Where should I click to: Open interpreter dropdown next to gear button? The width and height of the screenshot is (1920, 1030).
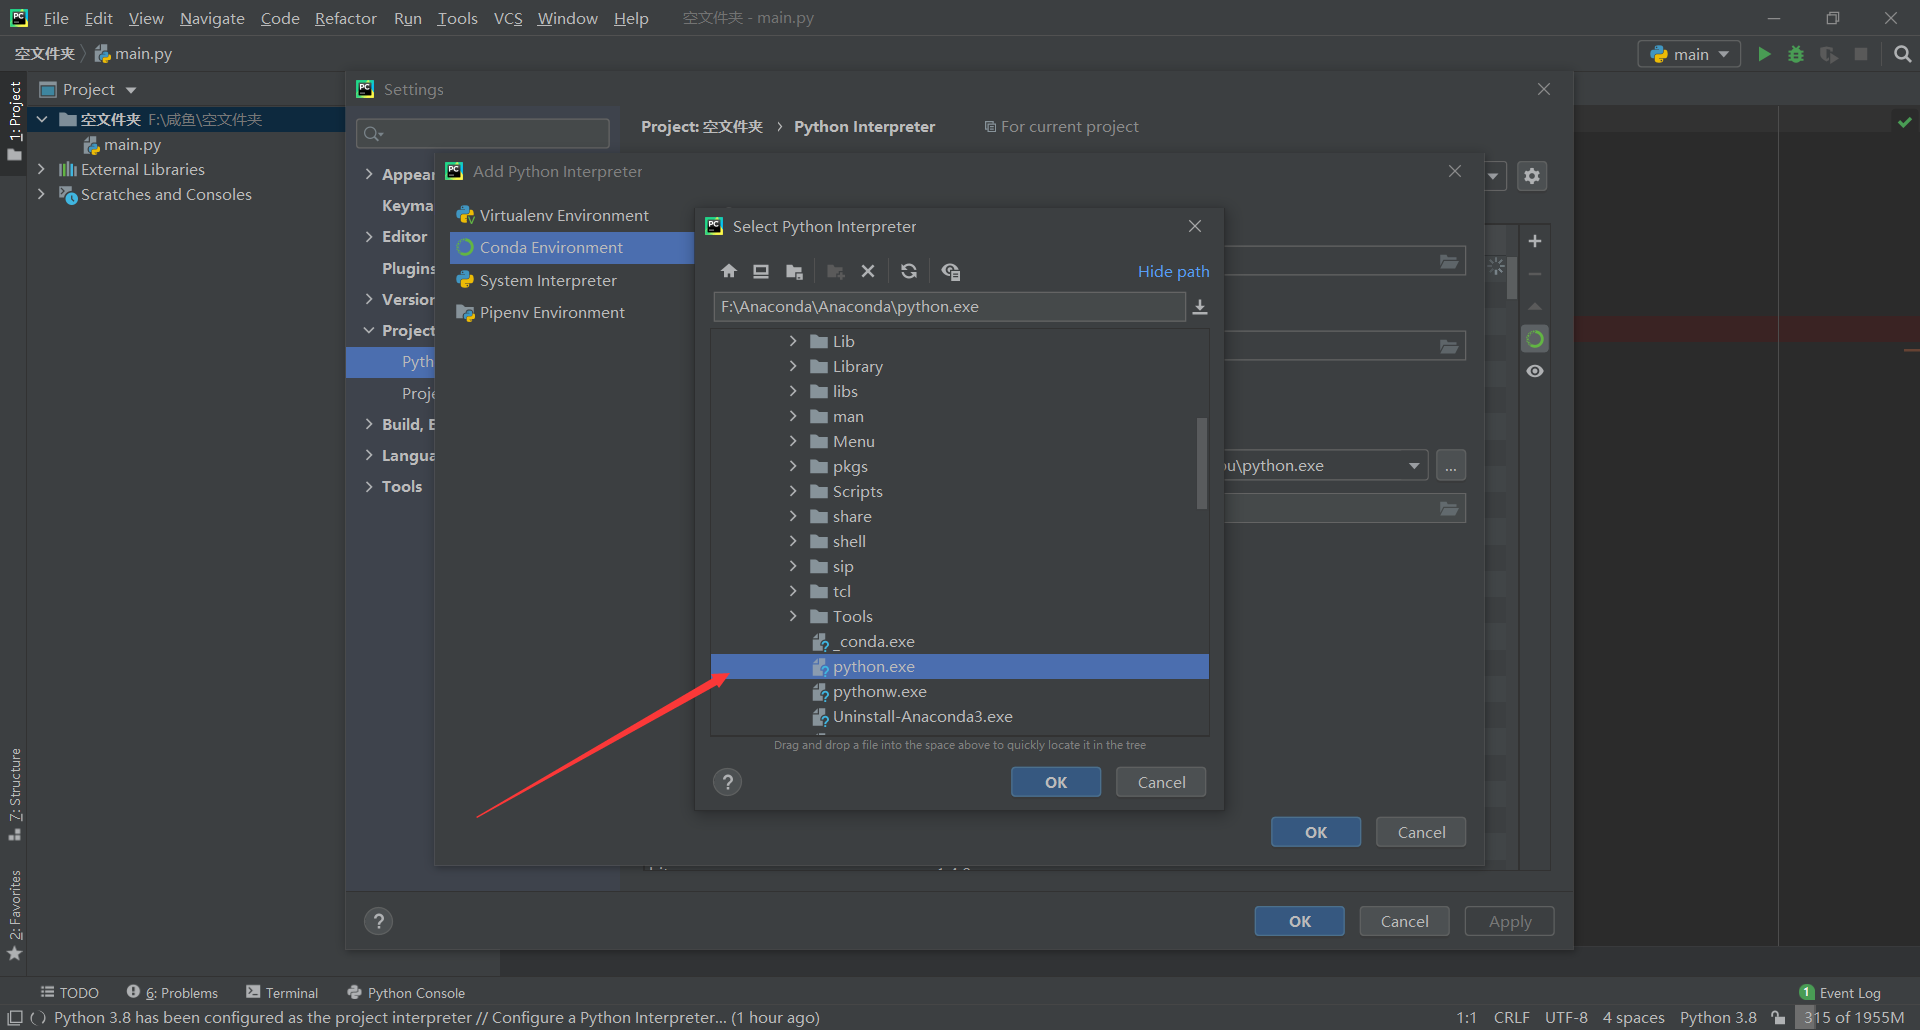[1493, 176]
